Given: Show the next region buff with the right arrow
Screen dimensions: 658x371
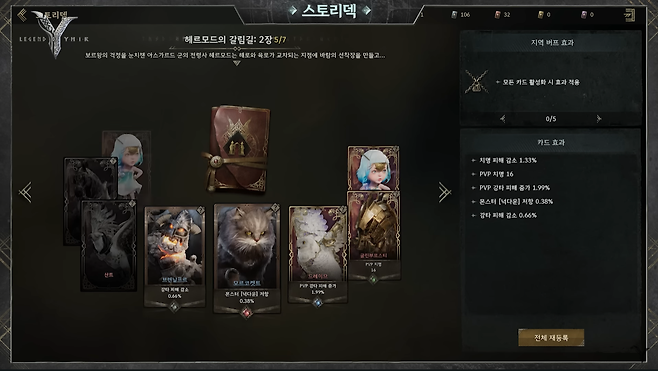Looking at the screenshot, I should coord(599,119).
